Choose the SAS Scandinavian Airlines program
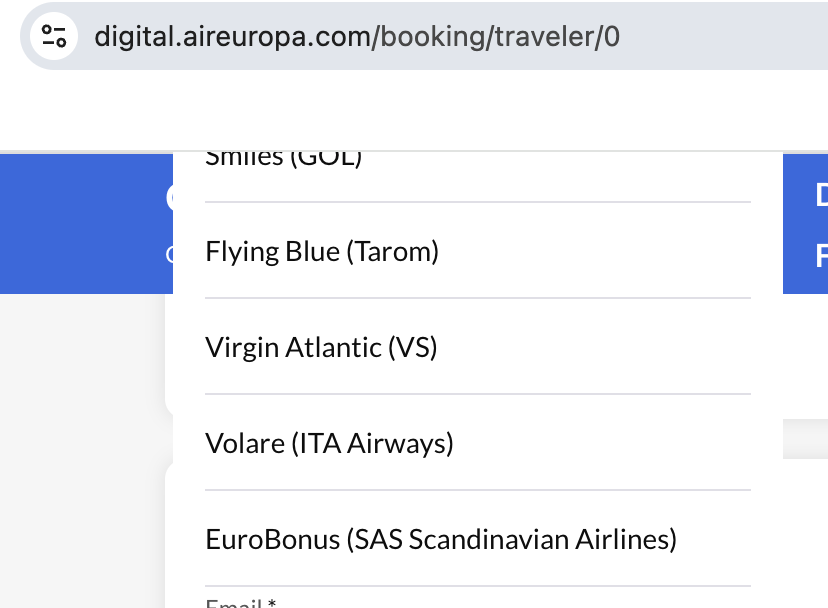 point(441,539)
